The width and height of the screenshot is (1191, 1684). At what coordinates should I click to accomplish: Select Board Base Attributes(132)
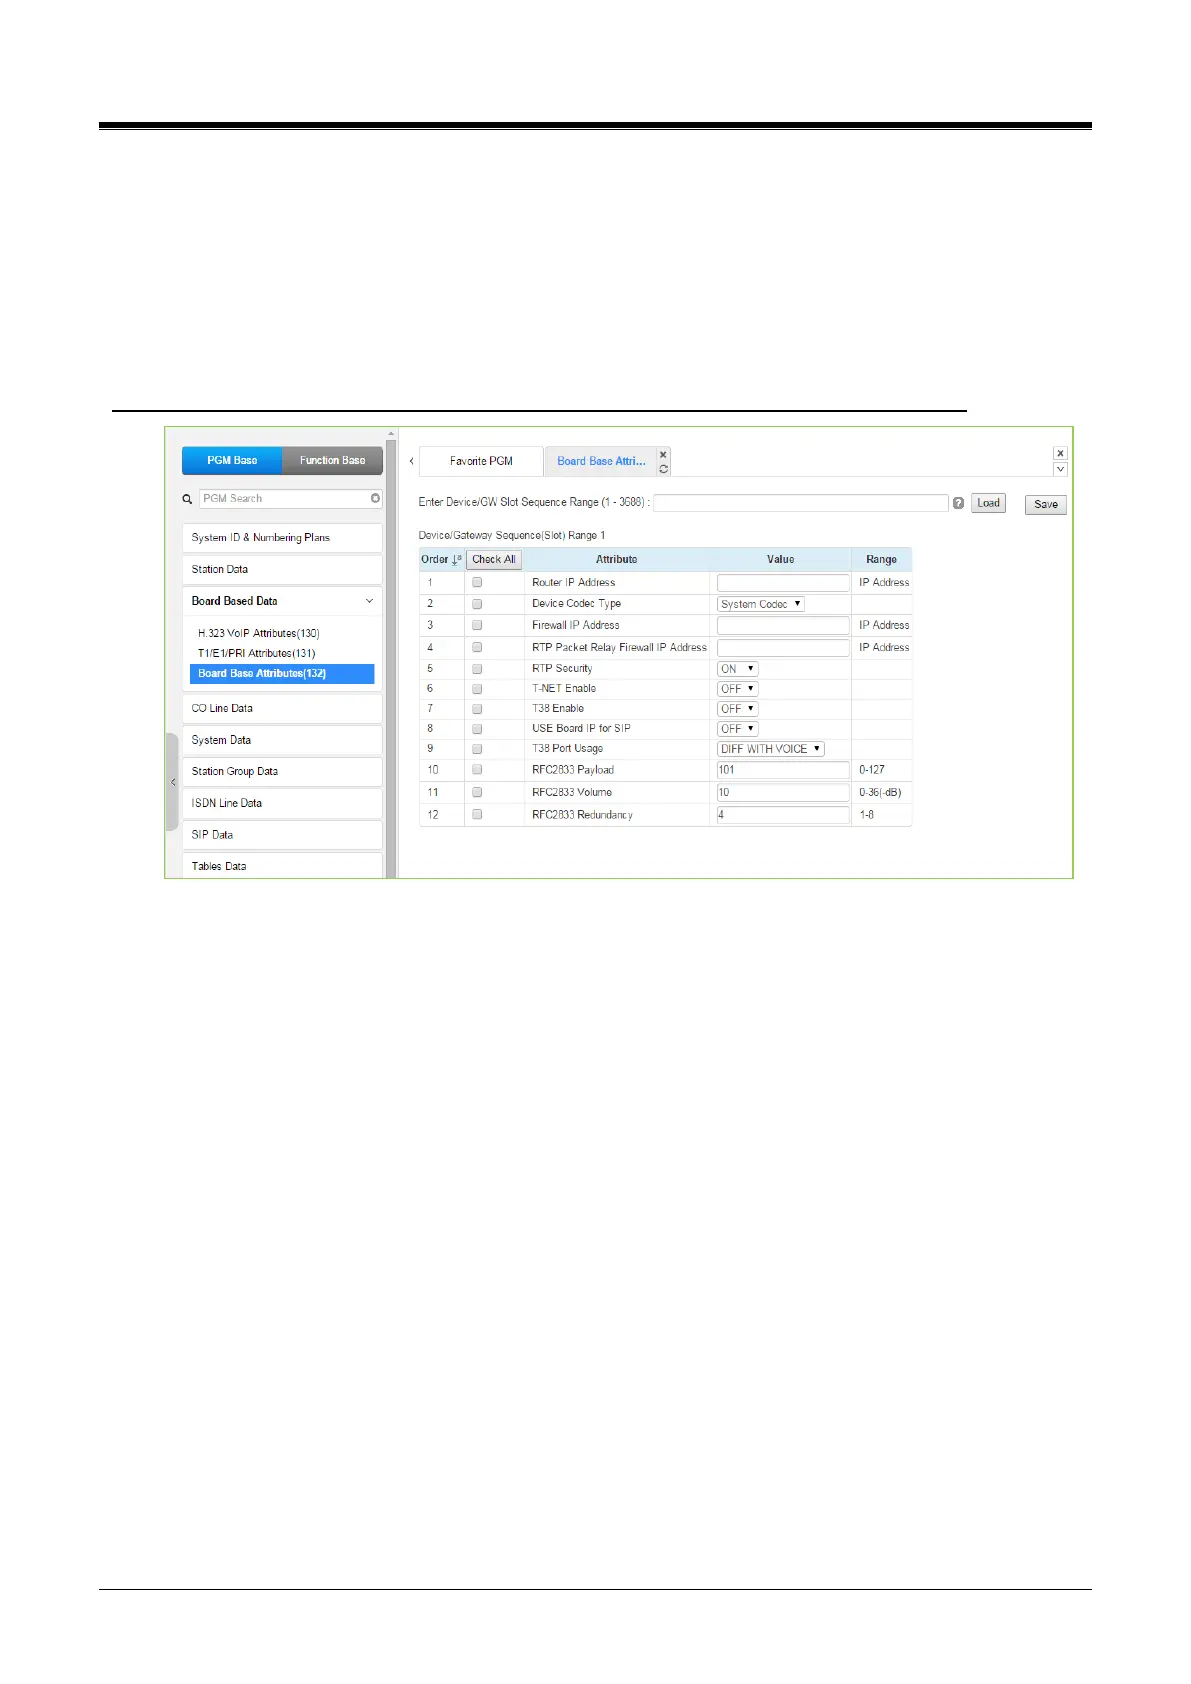pyautogui.click(x=282, y=674)
